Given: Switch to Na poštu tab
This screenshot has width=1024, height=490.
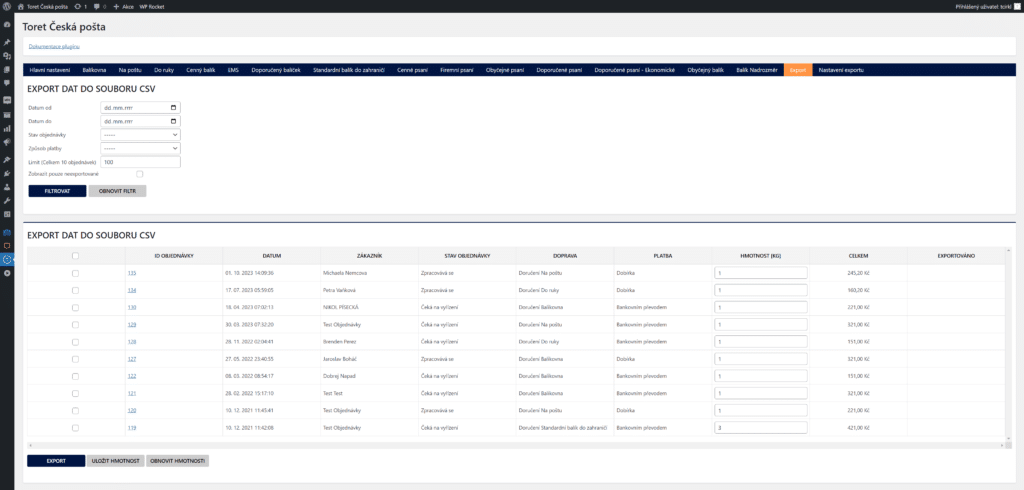Looking at the screenshot, I should tap(130, 69).
